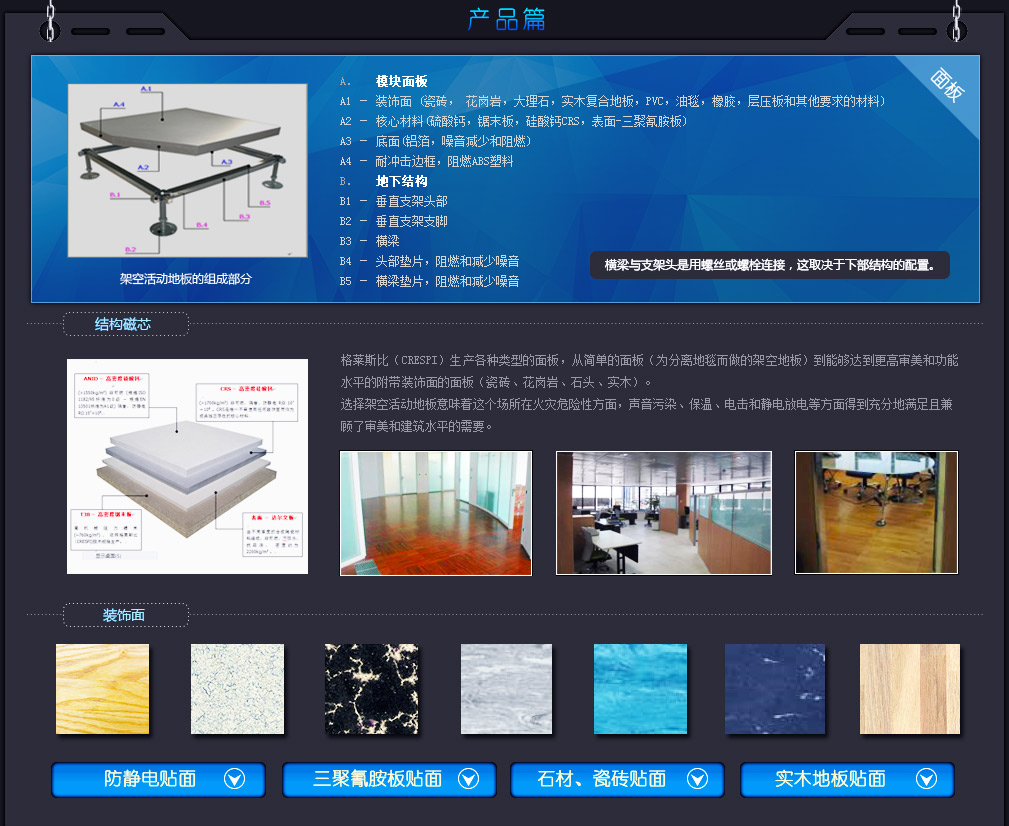Screen dimensions: 1009x826
Task: Click the down-arrow icon on 实木地板贴面
Action: click(x=926, y=779)
